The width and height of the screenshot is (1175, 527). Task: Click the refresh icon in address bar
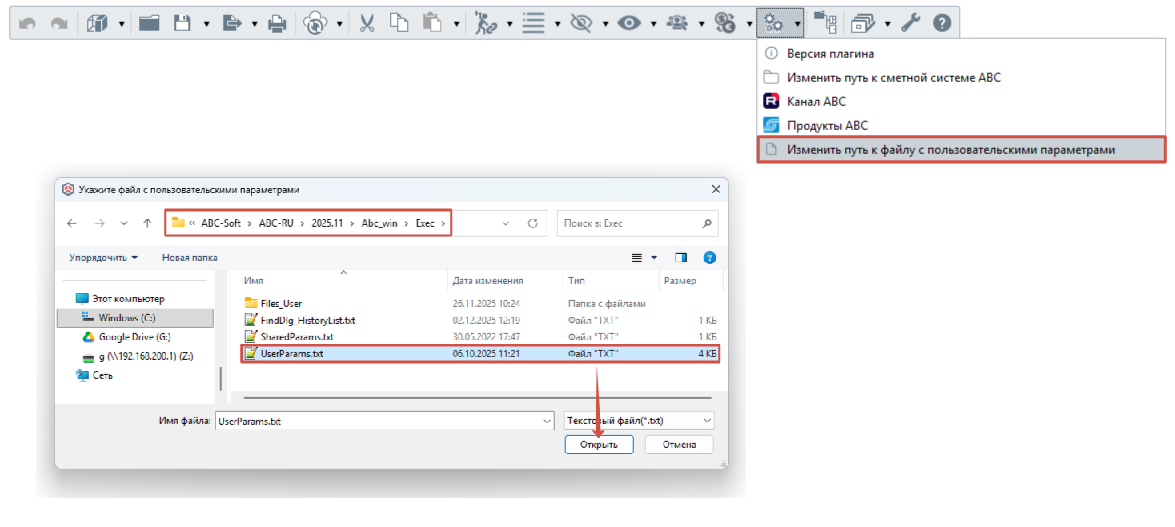534,223
